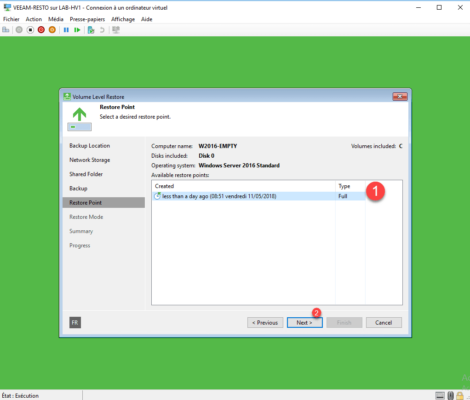This screenshot has width=470, height=400.
Task: Click the 'Full' type cell
Action: point(343,196)
